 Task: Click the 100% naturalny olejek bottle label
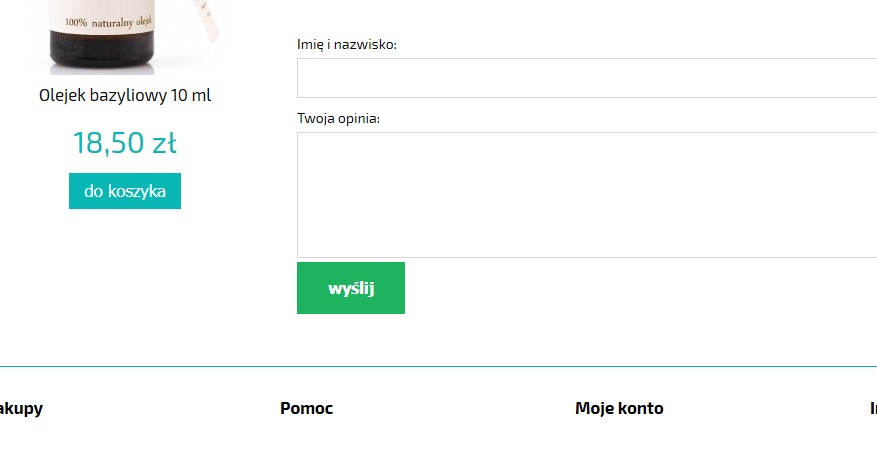click(x=108, y=22)
